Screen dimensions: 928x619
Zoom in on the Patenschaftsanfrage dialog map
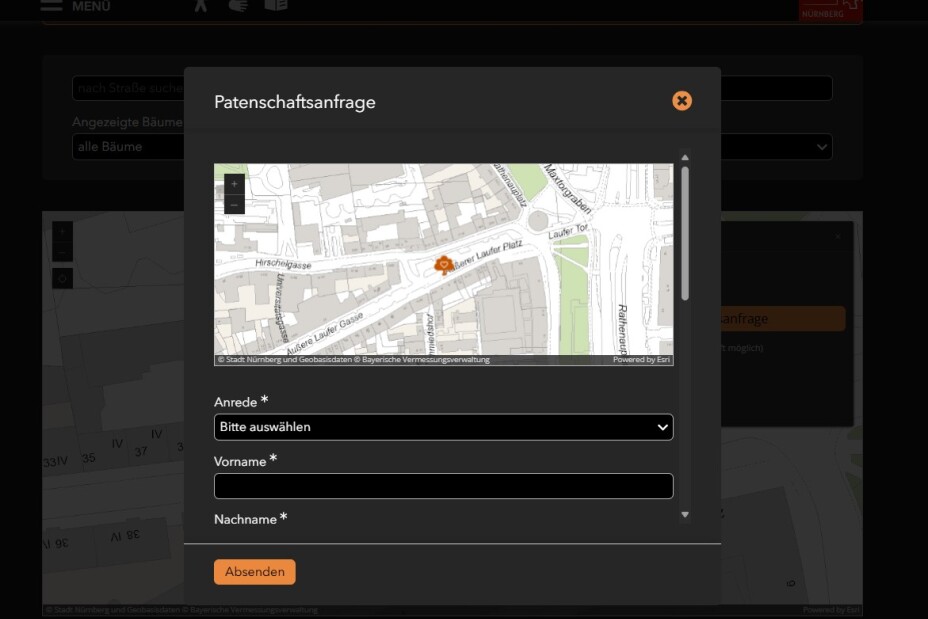[x=232, y=185]
